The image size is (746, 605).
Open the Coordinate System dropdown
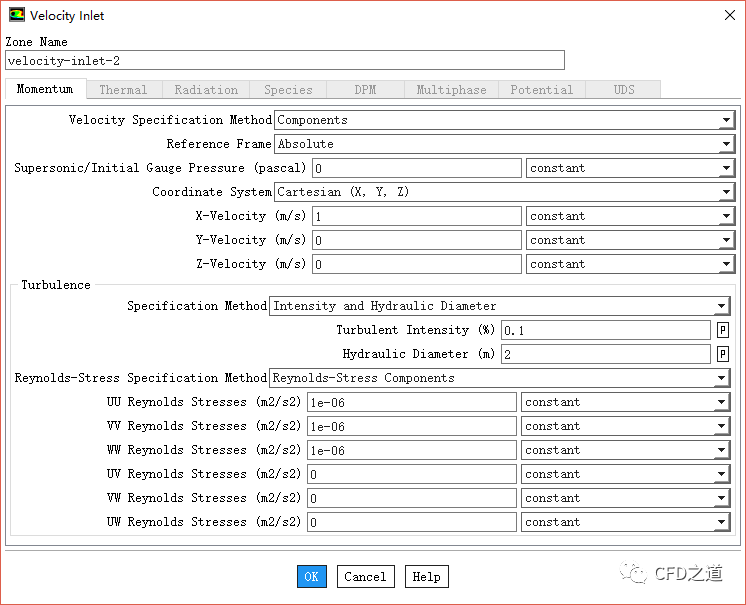pos(504,192)
